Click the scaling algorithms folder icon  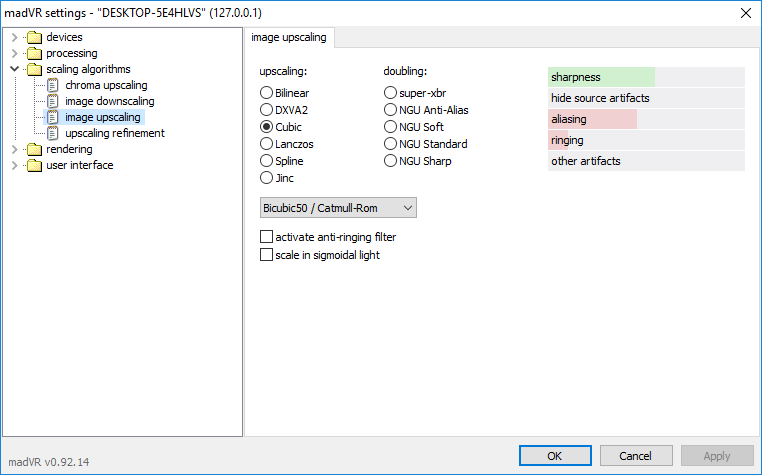pyautogui.click(x=35, y=70)
